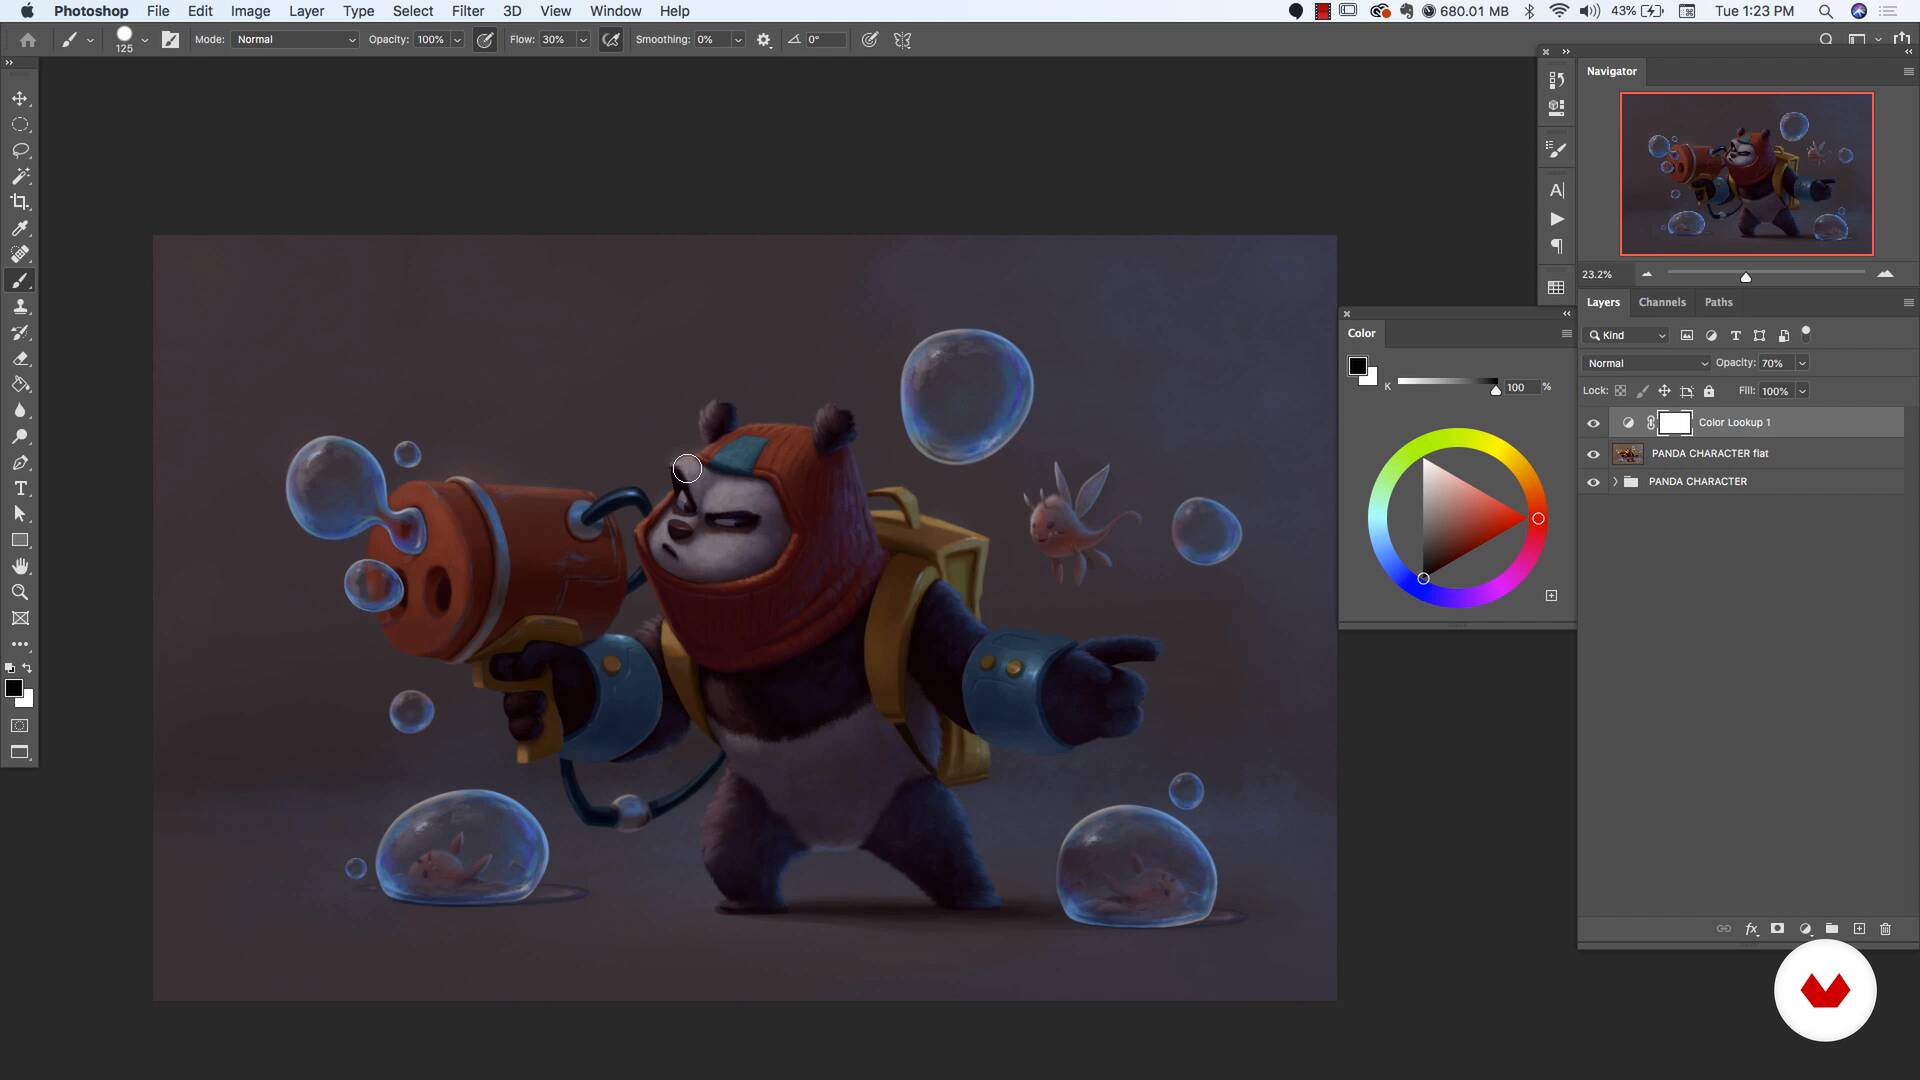Click the hue ring on the color wheel

point(1538,518)
